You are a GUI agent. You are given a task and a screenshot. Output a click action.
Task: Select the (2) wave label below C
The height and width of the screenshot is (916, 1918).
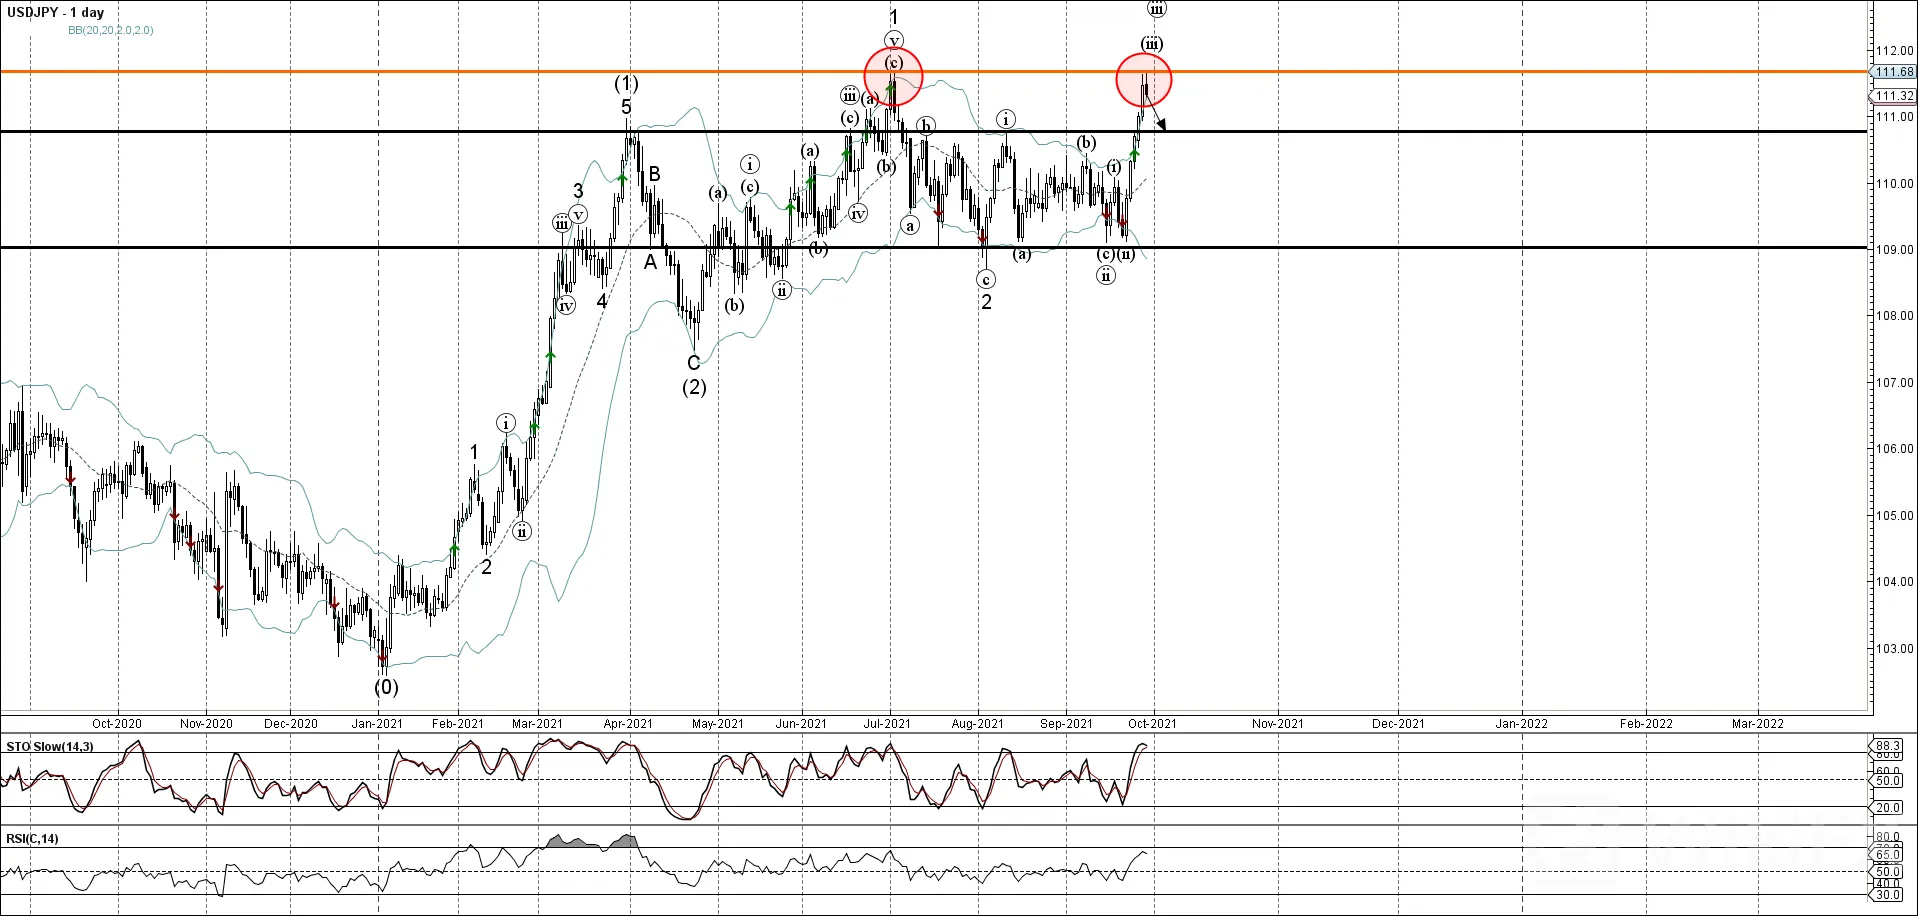694,387
